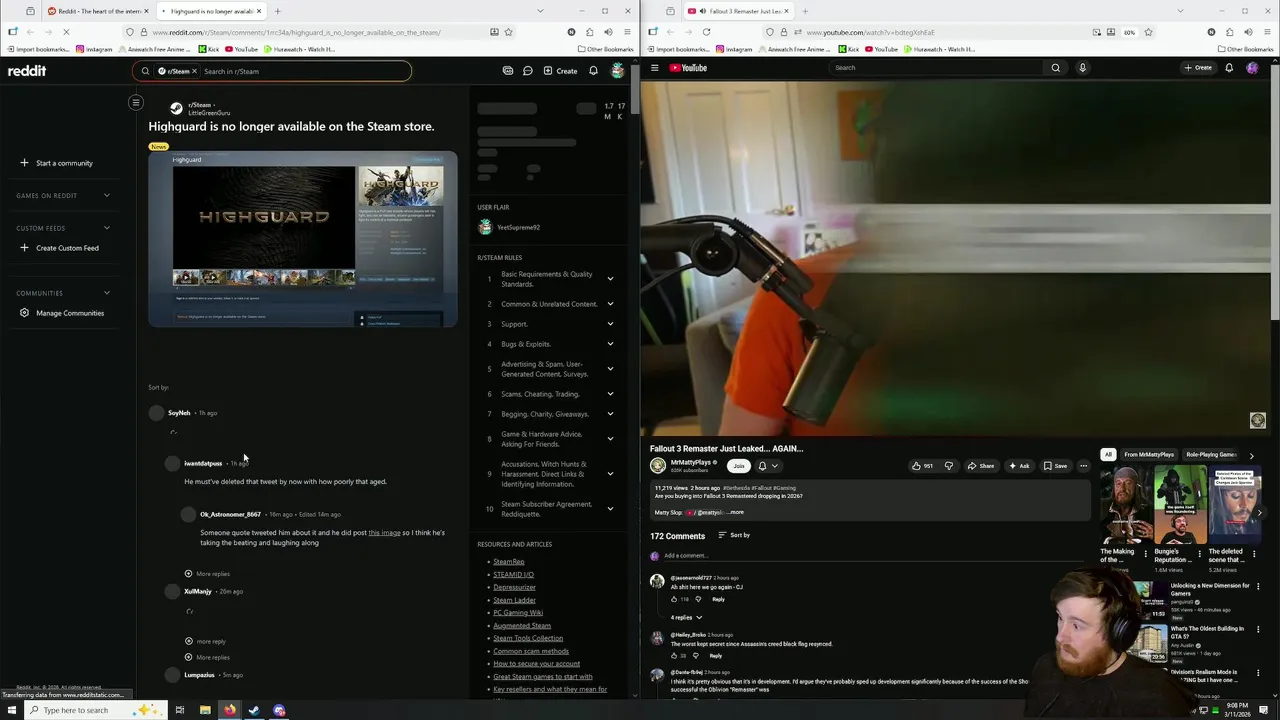Reload YouTube page in browser
Viewport: 1280px width, 720px height.
coord(706,32)
